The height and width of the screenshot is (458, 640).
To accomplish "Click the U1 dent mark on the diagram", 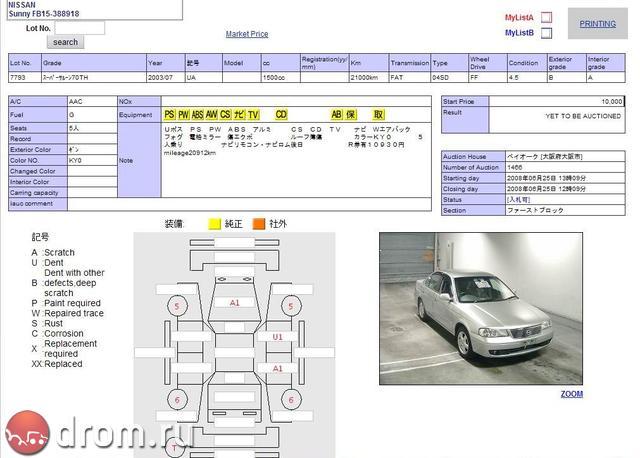I will tap(278, 337).
